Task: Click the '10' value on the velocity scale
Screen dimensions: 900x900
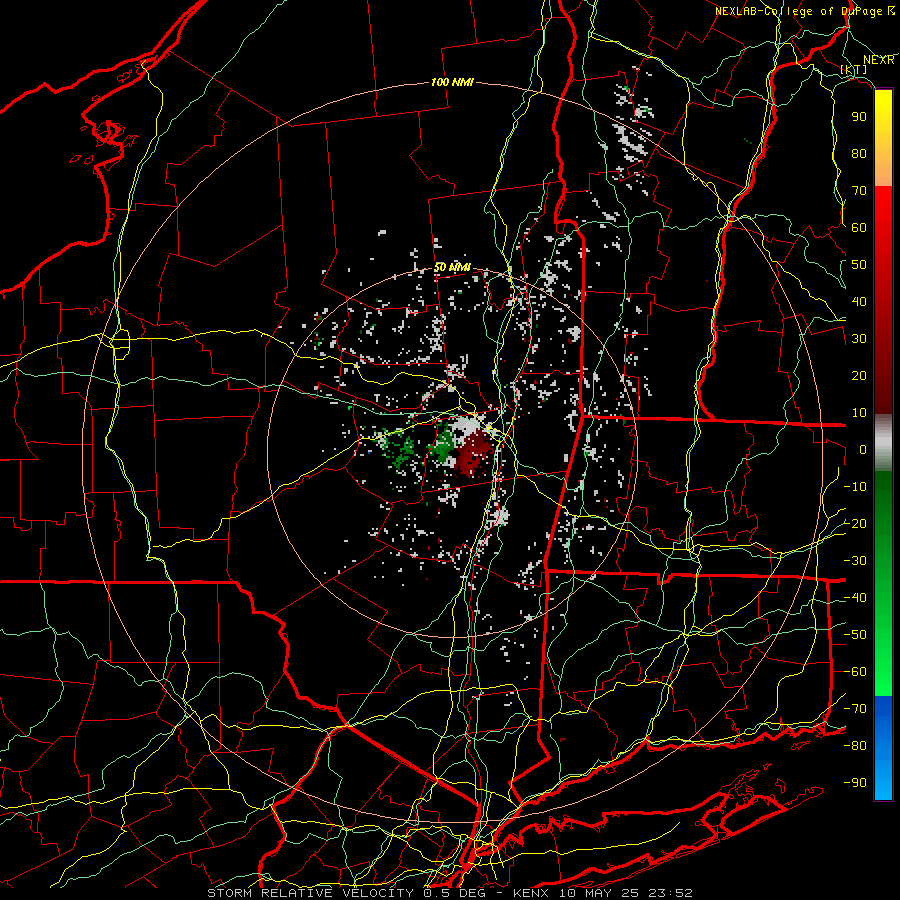Action: point(859,413)
